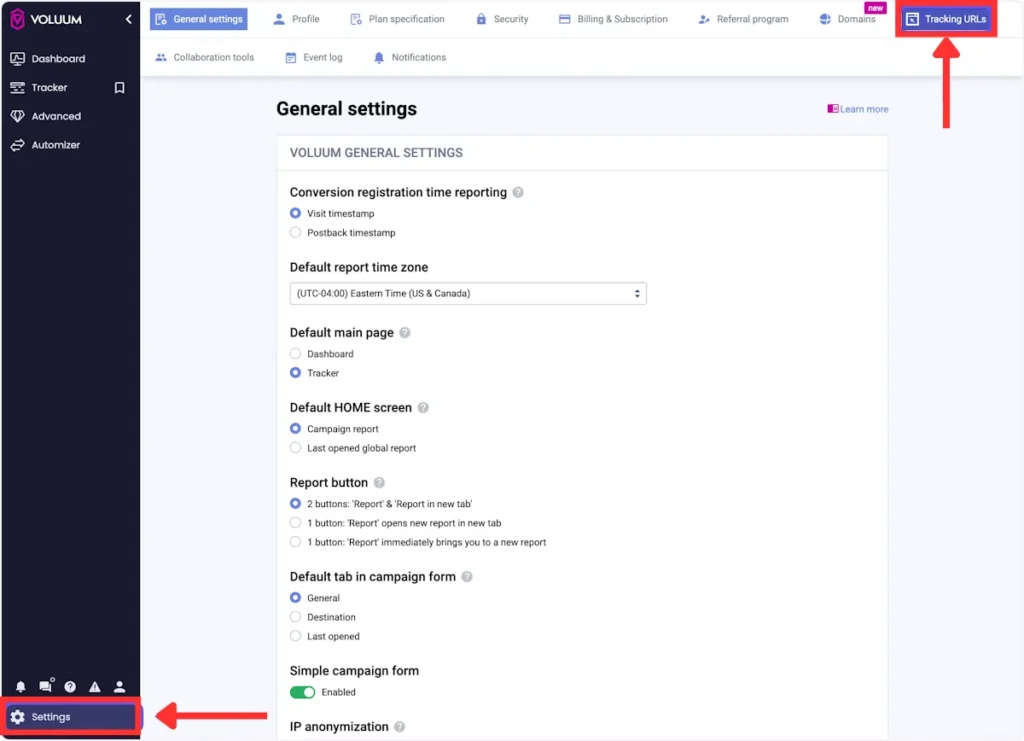Open notifications bell in sidebar footer

(x=21, y=686)
